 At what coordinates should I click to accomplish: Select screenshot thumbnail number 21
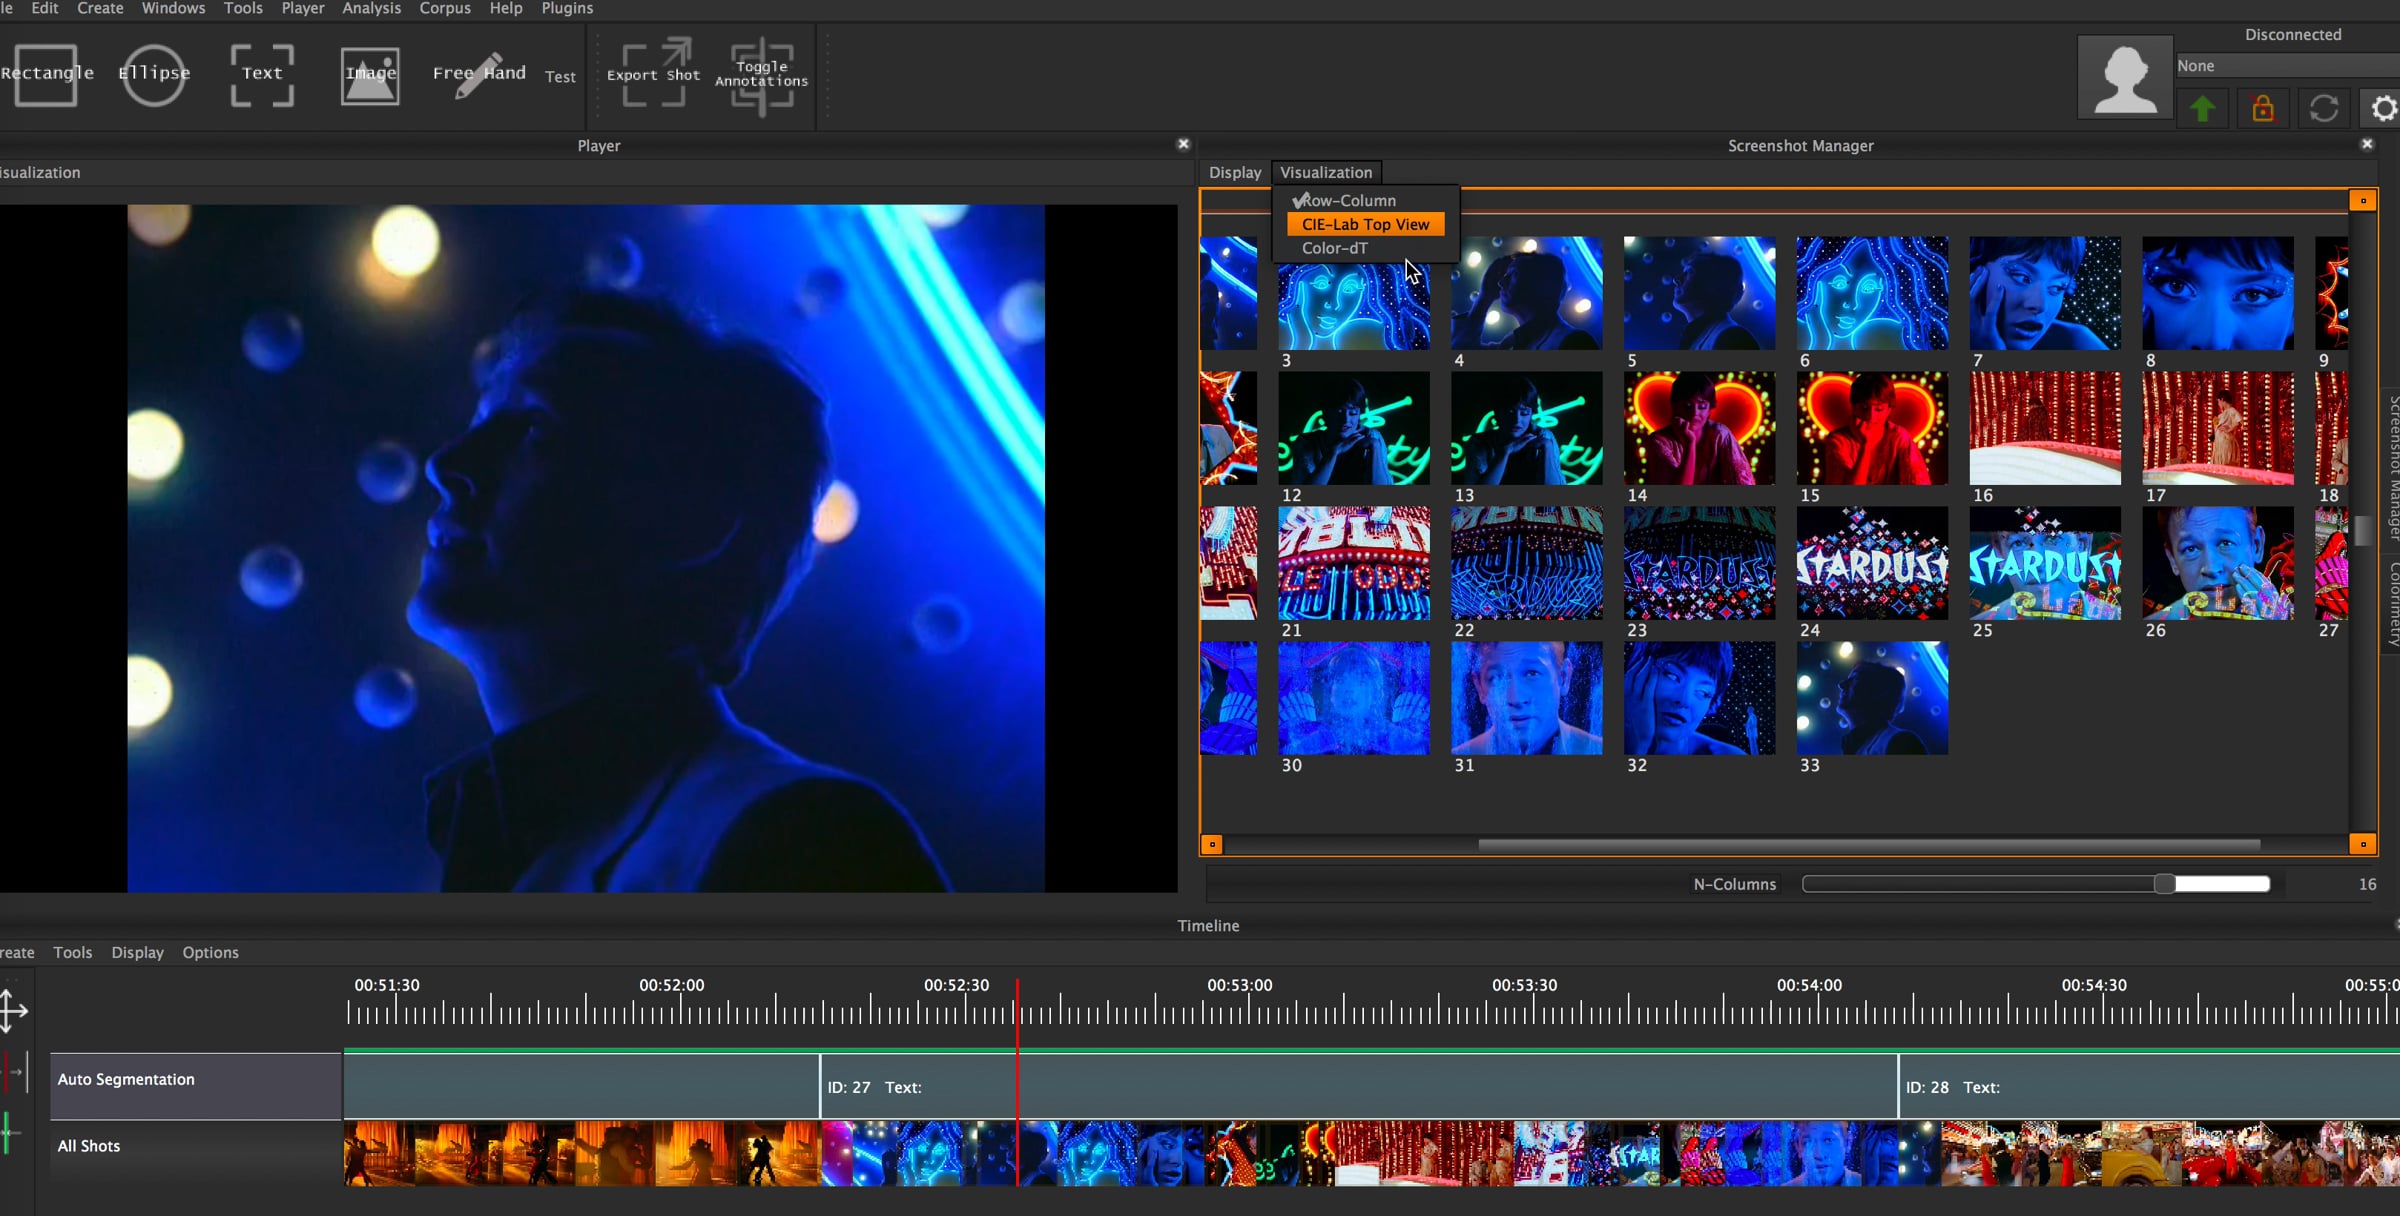[x=1354, y=563]
